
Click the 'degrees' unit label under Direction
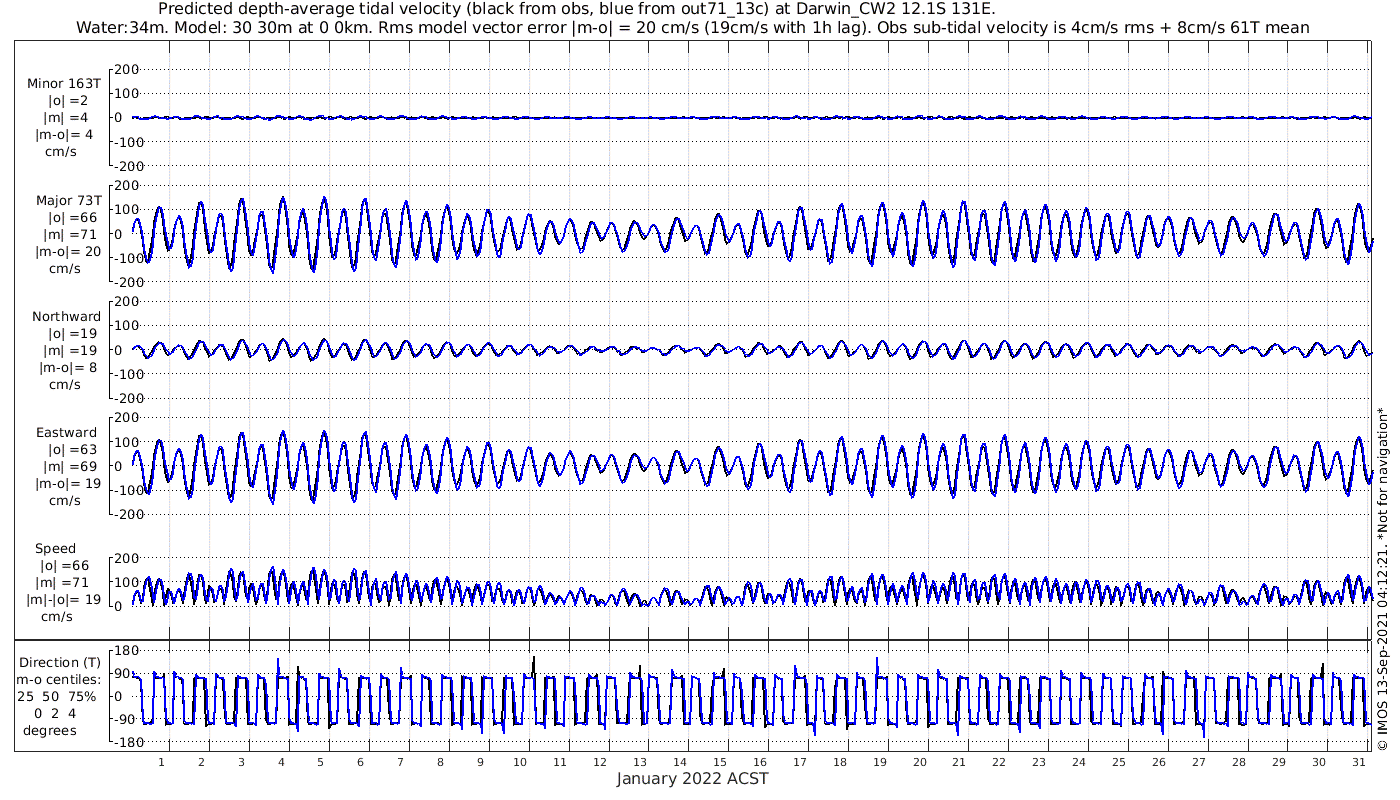pyautogui.click(x=52, y=730)
